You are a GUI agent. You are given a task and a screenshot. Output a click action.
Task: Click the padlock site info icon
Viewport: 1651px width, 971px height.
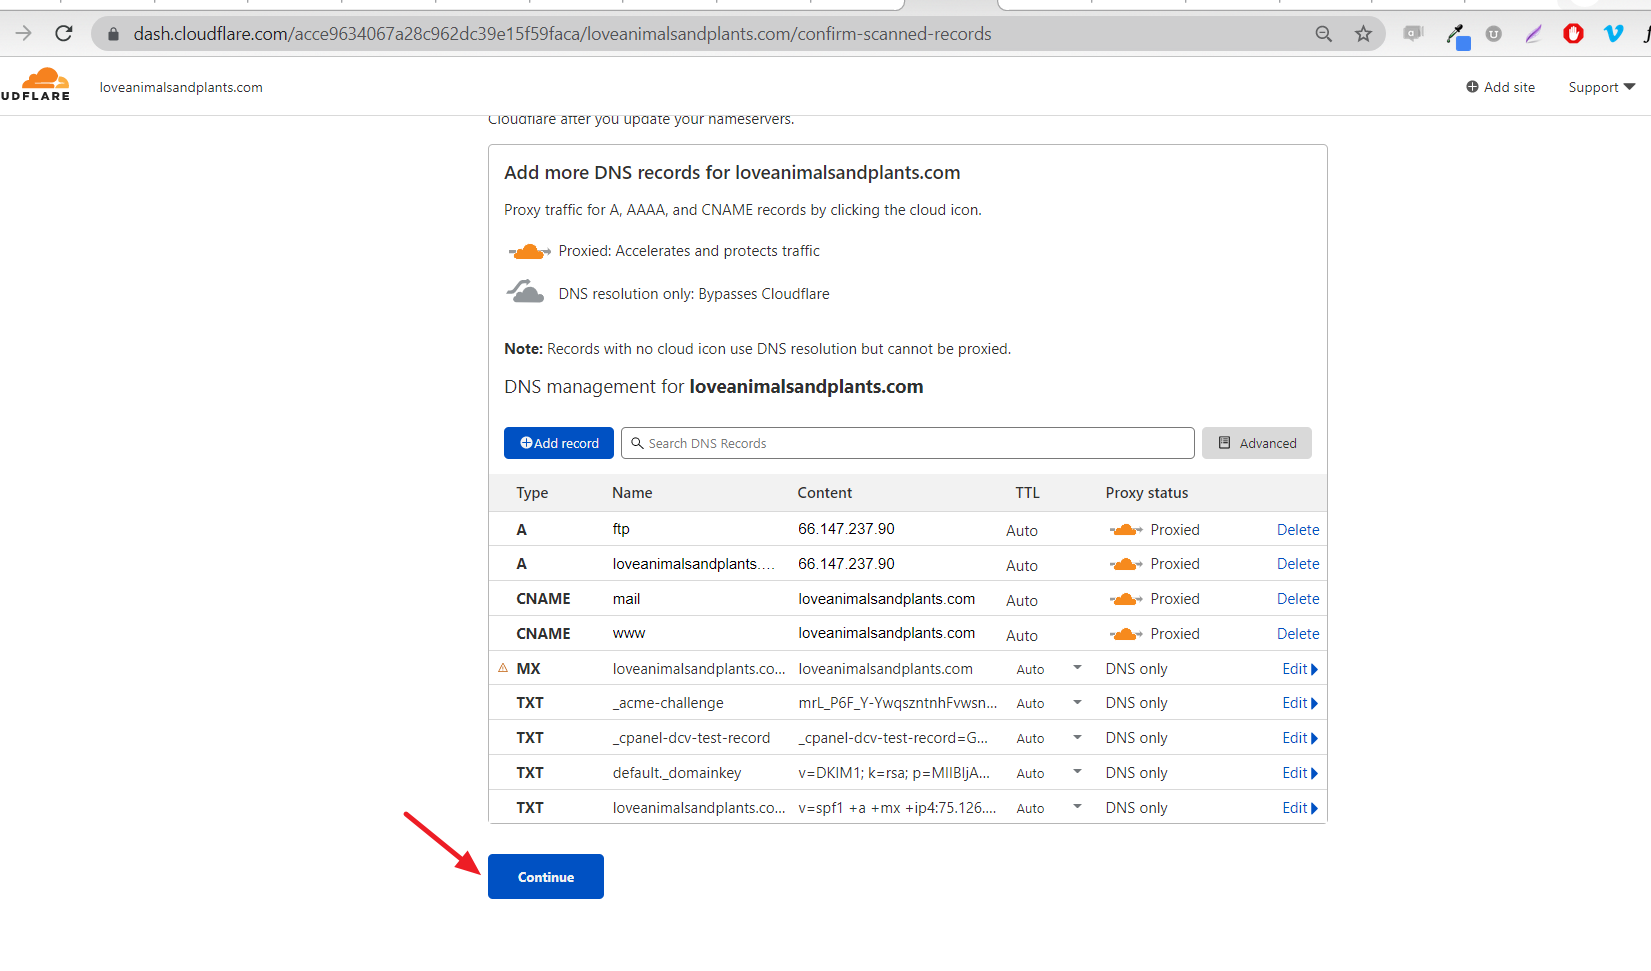coord(113,34)
